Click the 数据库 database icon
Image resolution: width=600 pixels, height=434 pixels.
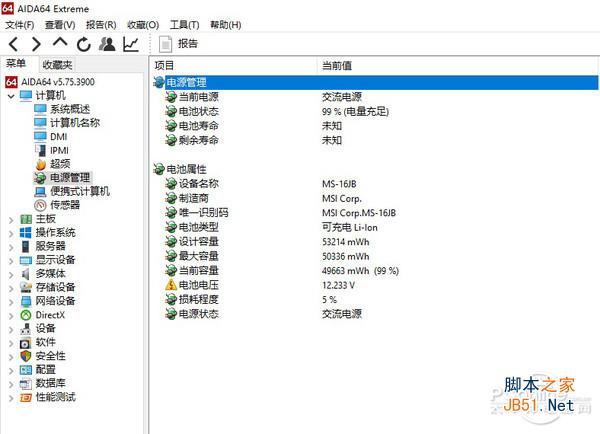coord(26,383)
